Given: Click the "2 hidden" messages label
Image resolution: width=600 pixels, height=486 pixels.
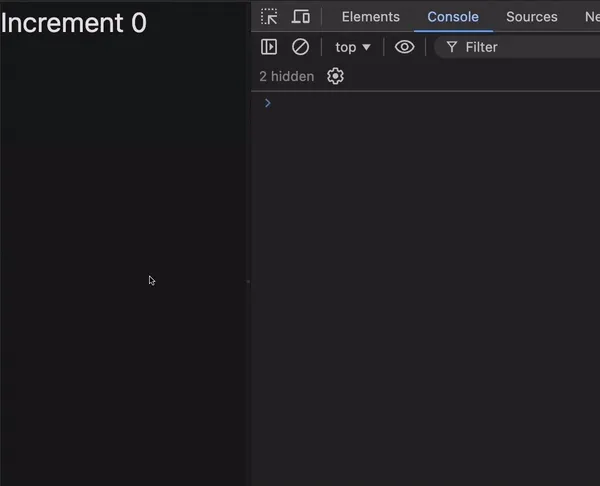Looking at the screenshot, I should click(286, 76).
